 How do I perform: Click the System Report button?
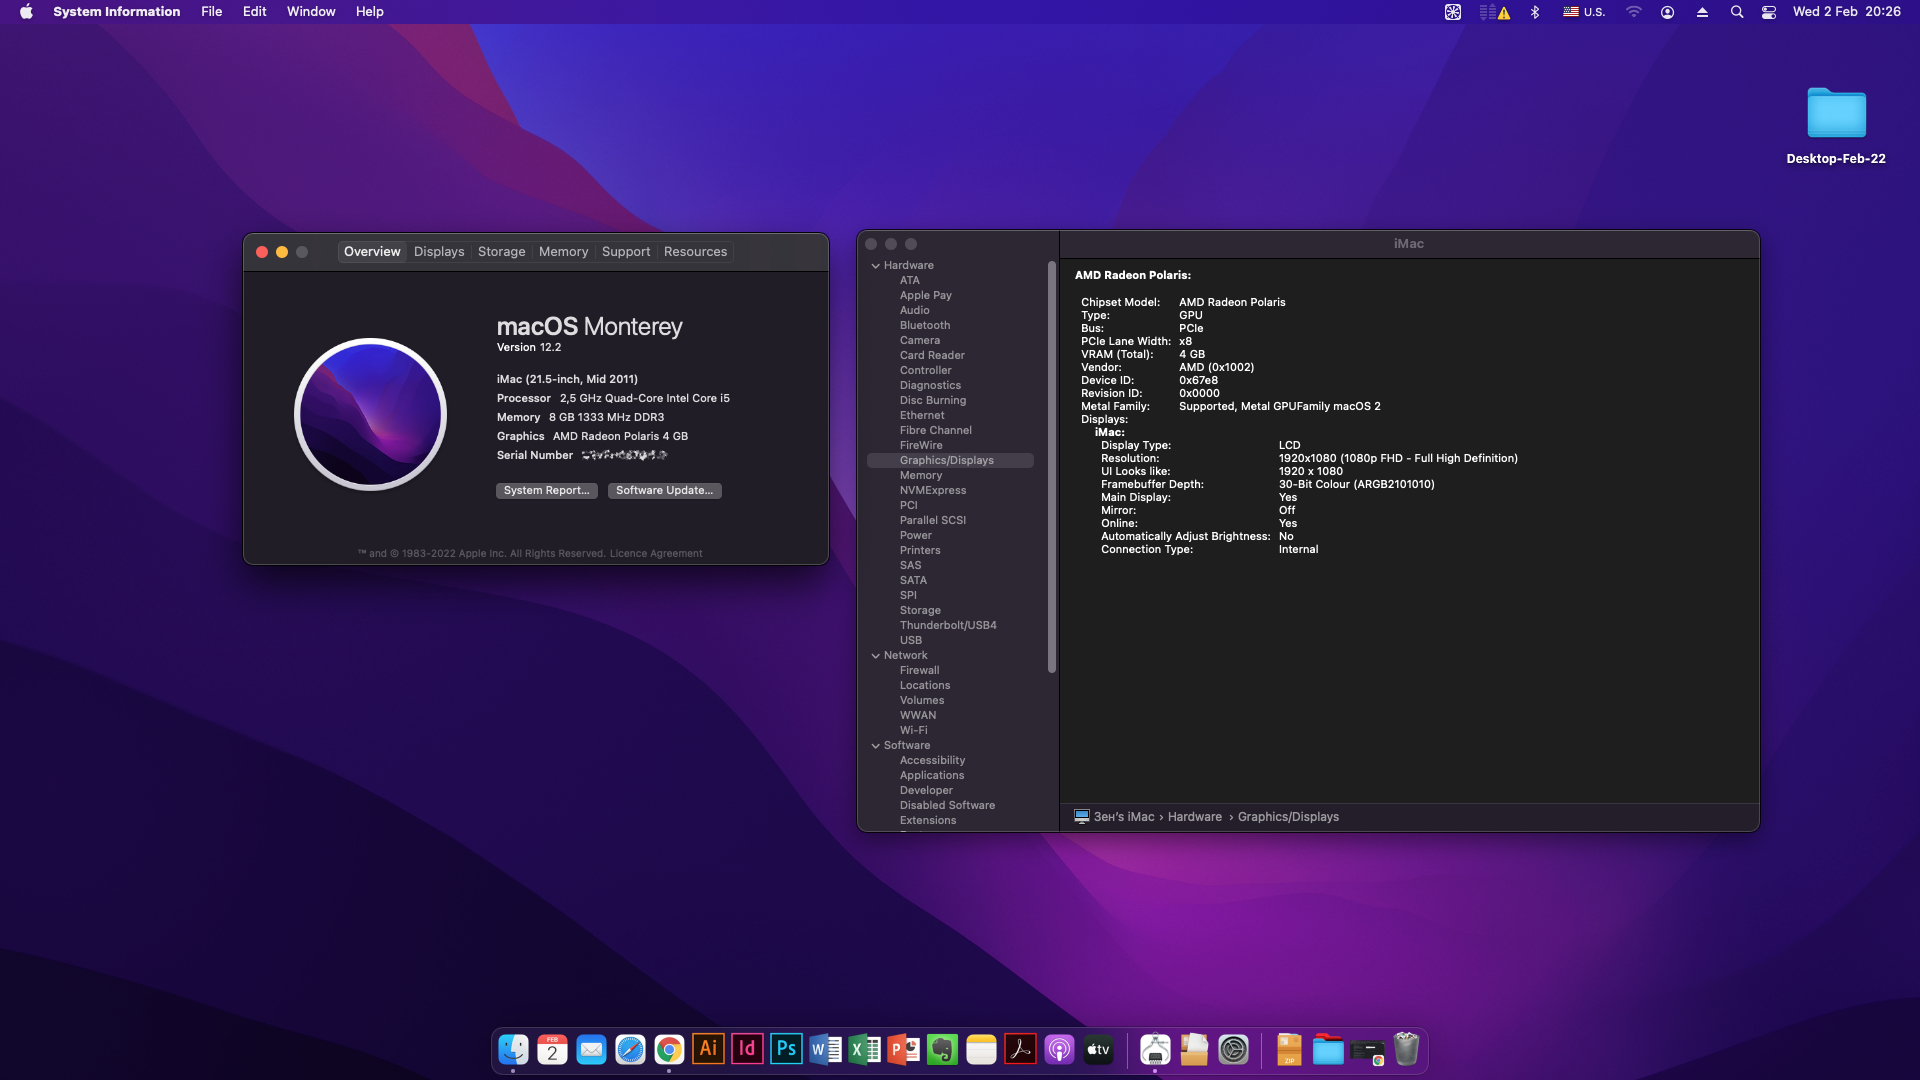pos(546,490)
